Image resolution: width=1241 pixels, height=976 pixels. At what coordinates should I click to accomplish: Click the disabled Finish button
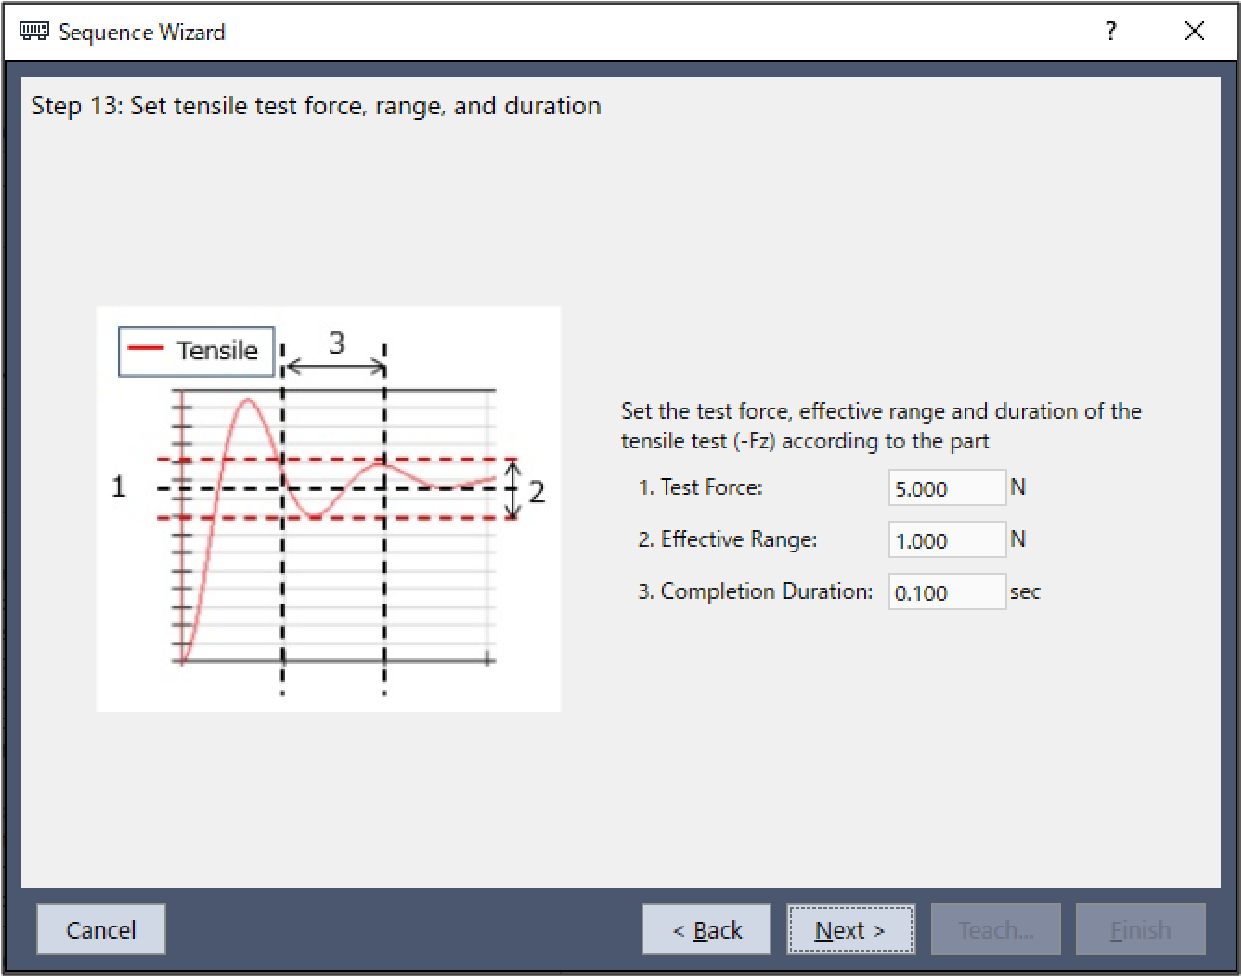[x=1140, y=930]
